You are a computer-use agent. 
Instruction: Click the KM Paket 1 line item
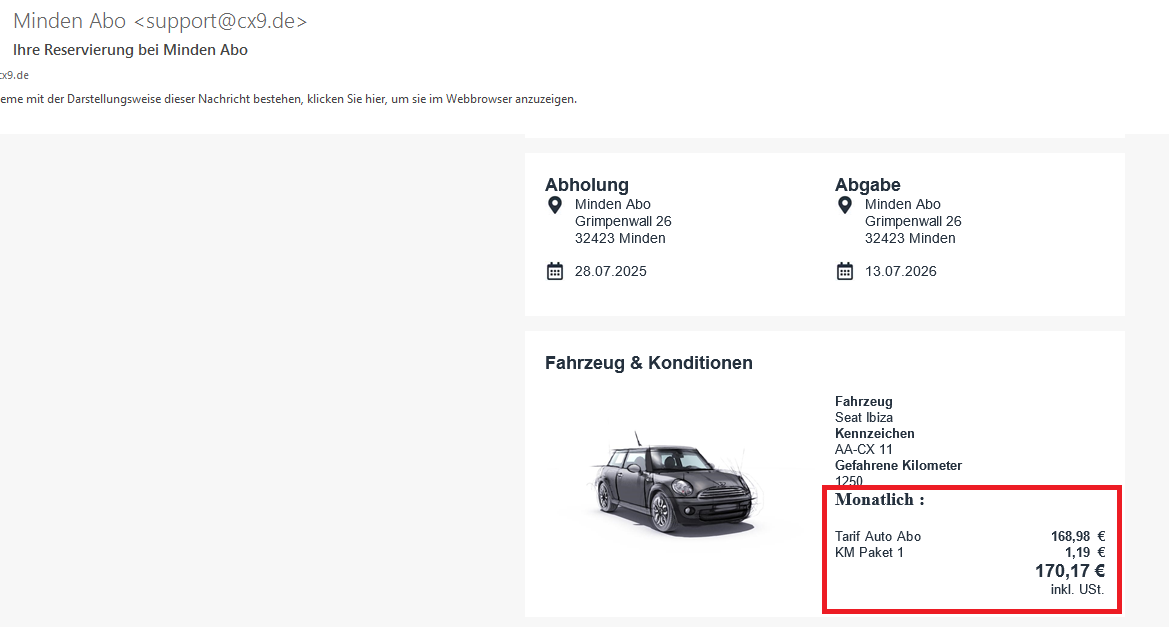point(869,552)
